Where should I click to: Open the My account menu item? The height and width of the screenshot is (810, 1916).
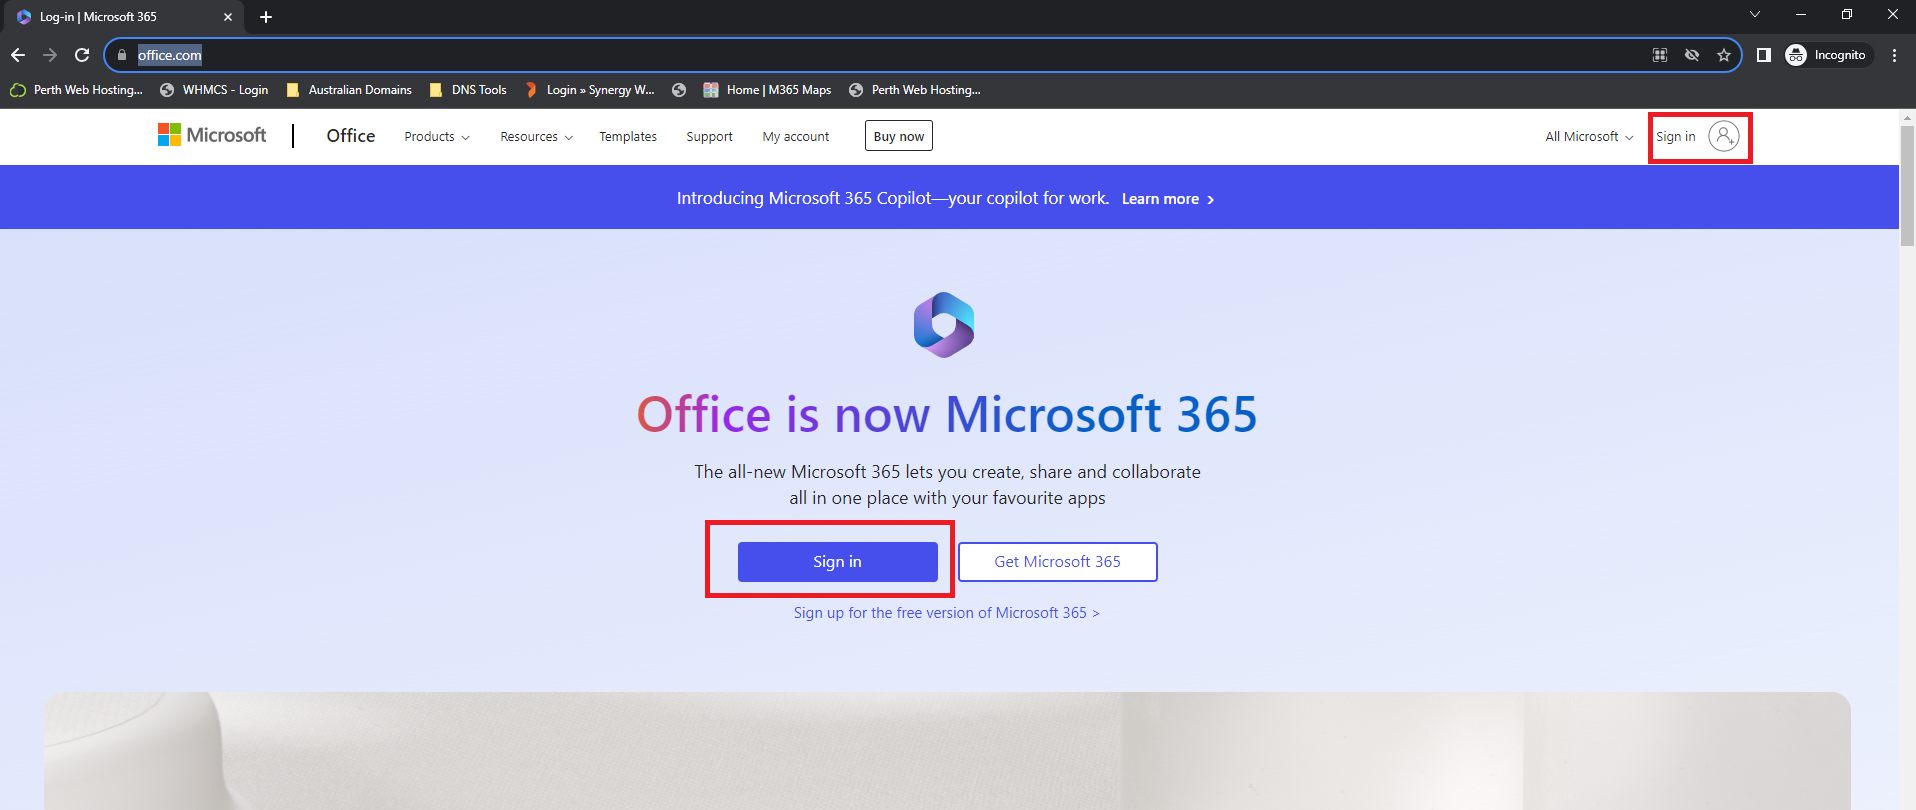[796, 137]
